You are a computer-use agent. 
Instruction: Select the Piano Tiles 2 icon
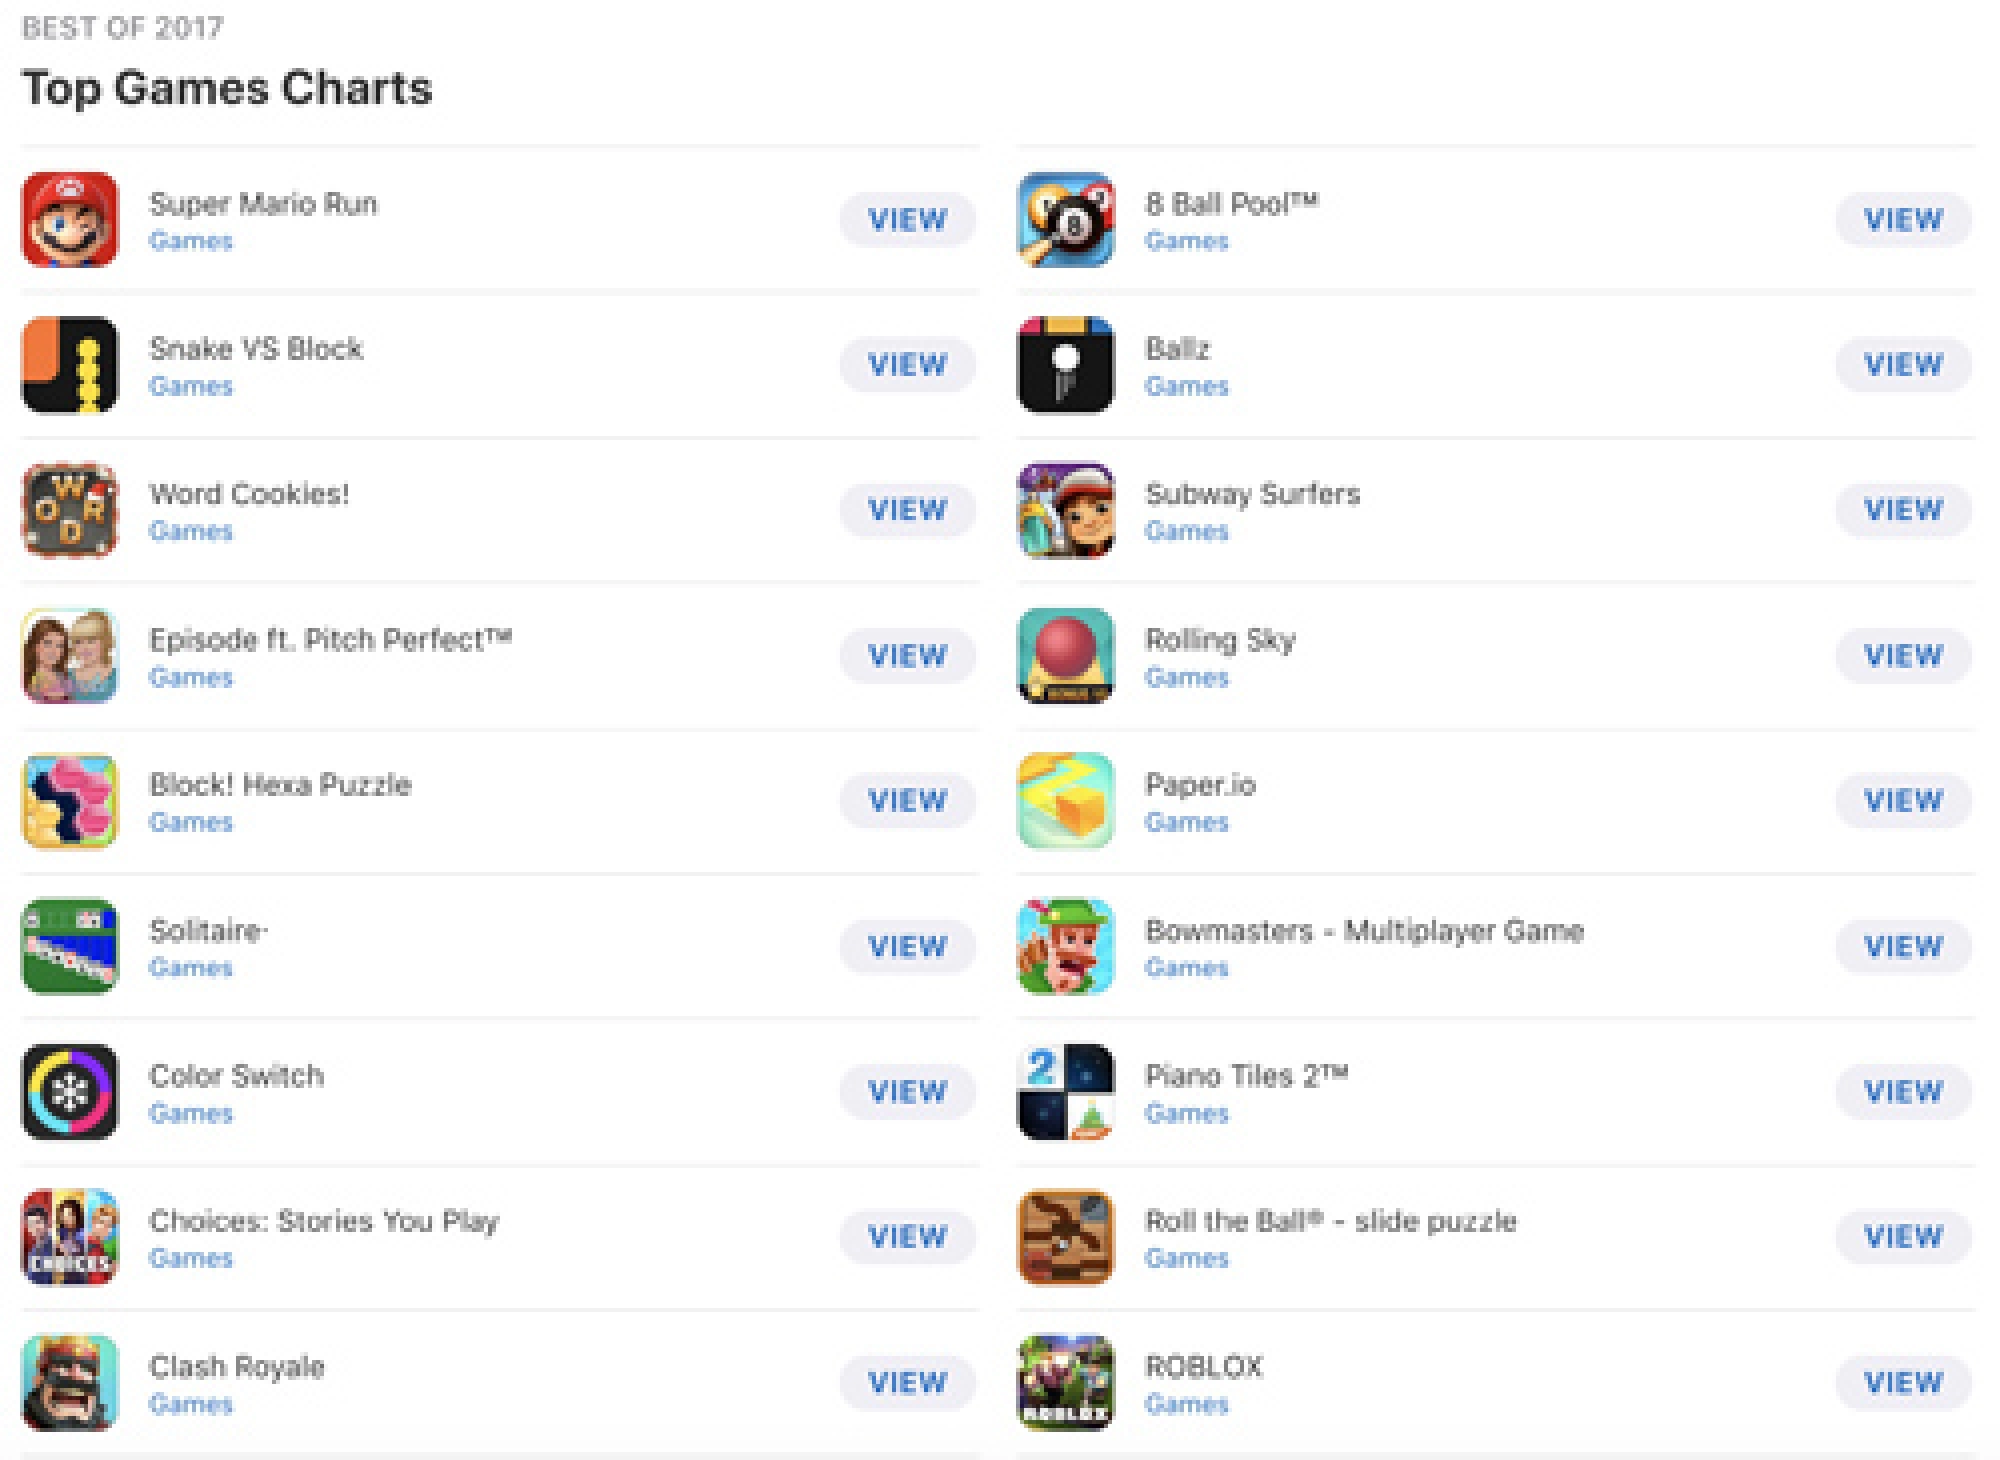pyautogui.click(x=1065, y=1092)
